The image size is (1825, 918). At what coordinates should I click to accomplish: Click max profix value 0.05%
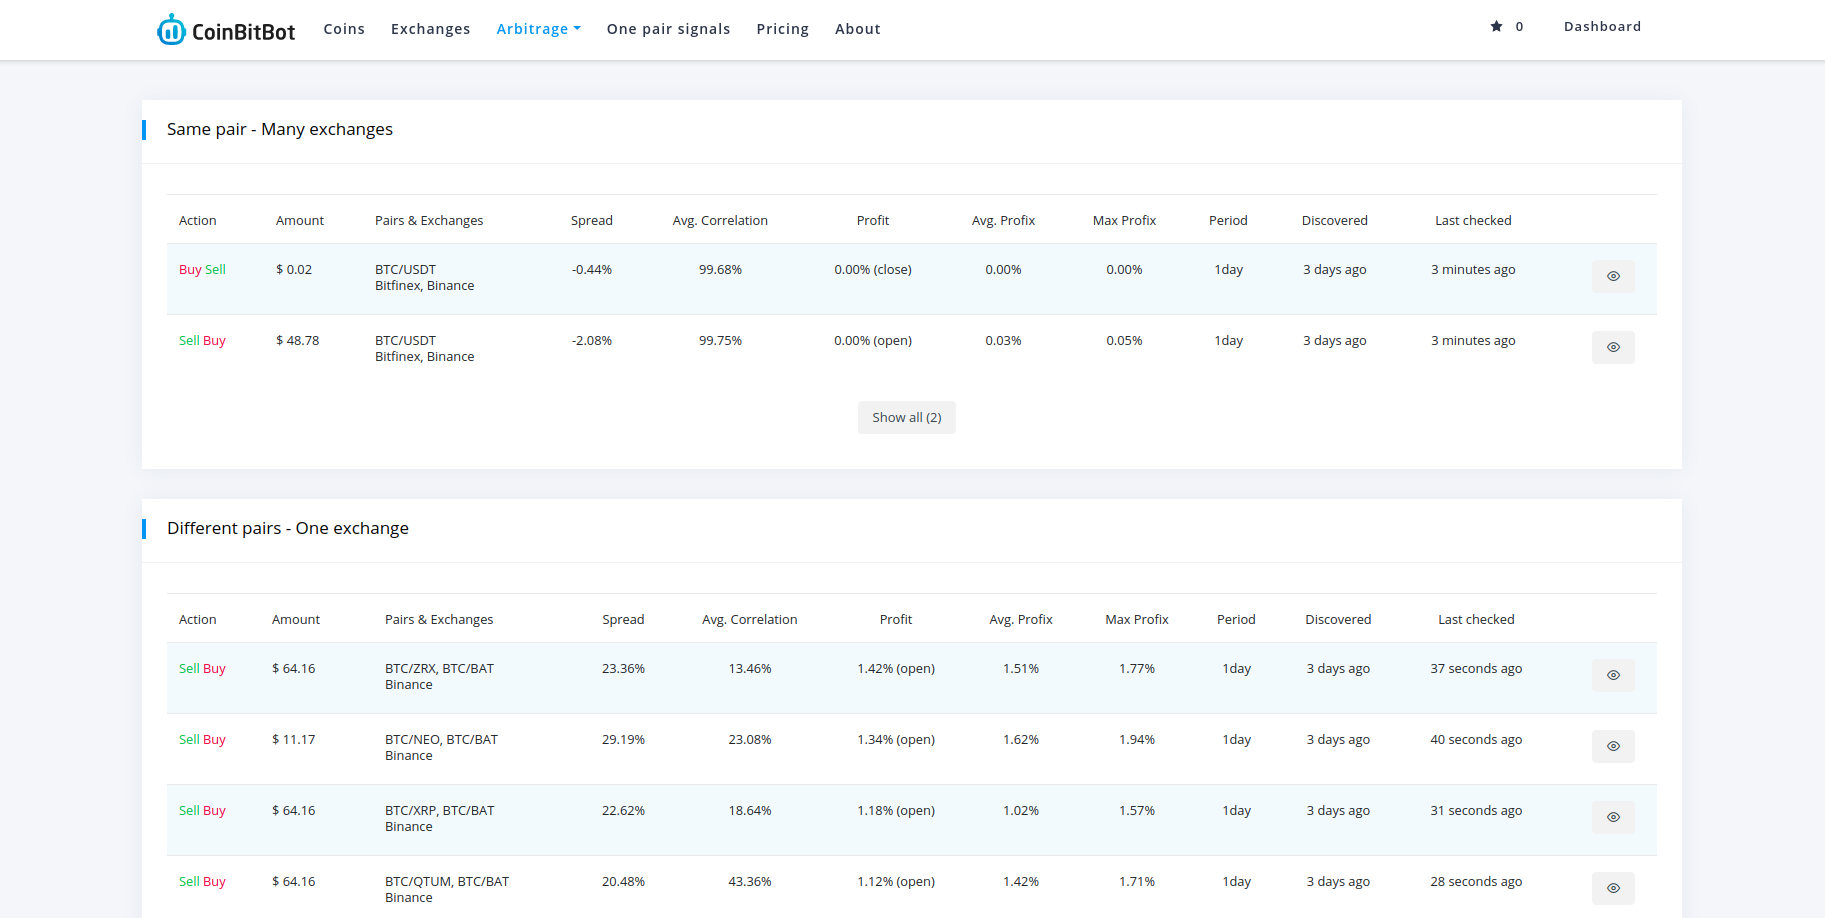(1124, 341)
